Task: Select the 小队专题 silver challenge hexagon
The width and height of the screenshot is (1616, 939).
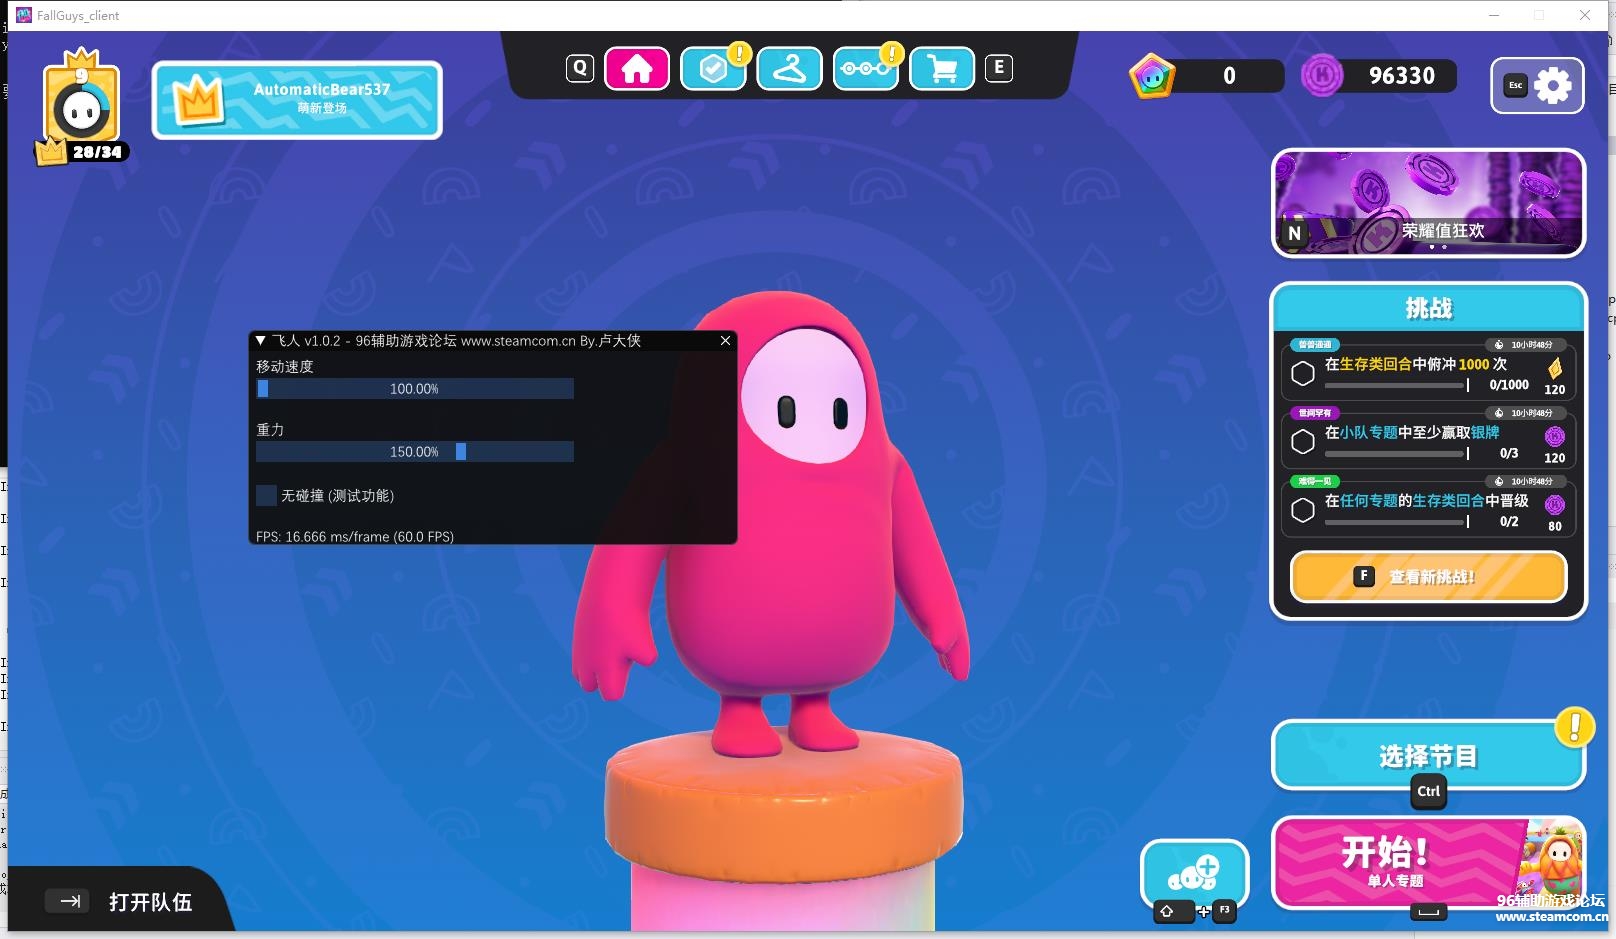Action: coord(1303,442)
